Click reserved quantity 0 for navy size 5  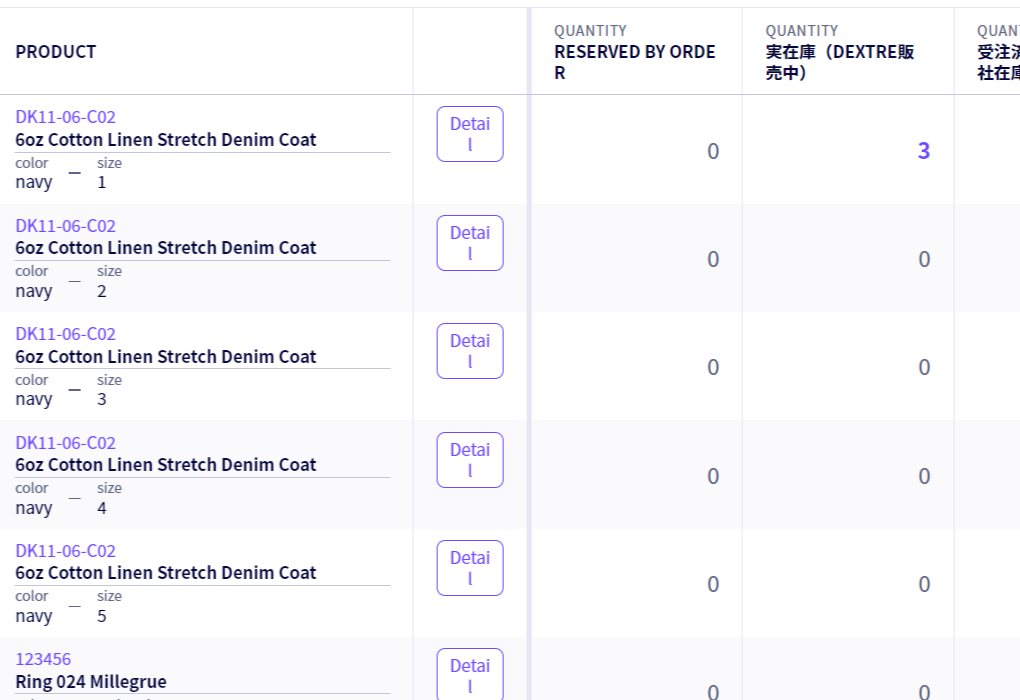click(x=713, y=584)
